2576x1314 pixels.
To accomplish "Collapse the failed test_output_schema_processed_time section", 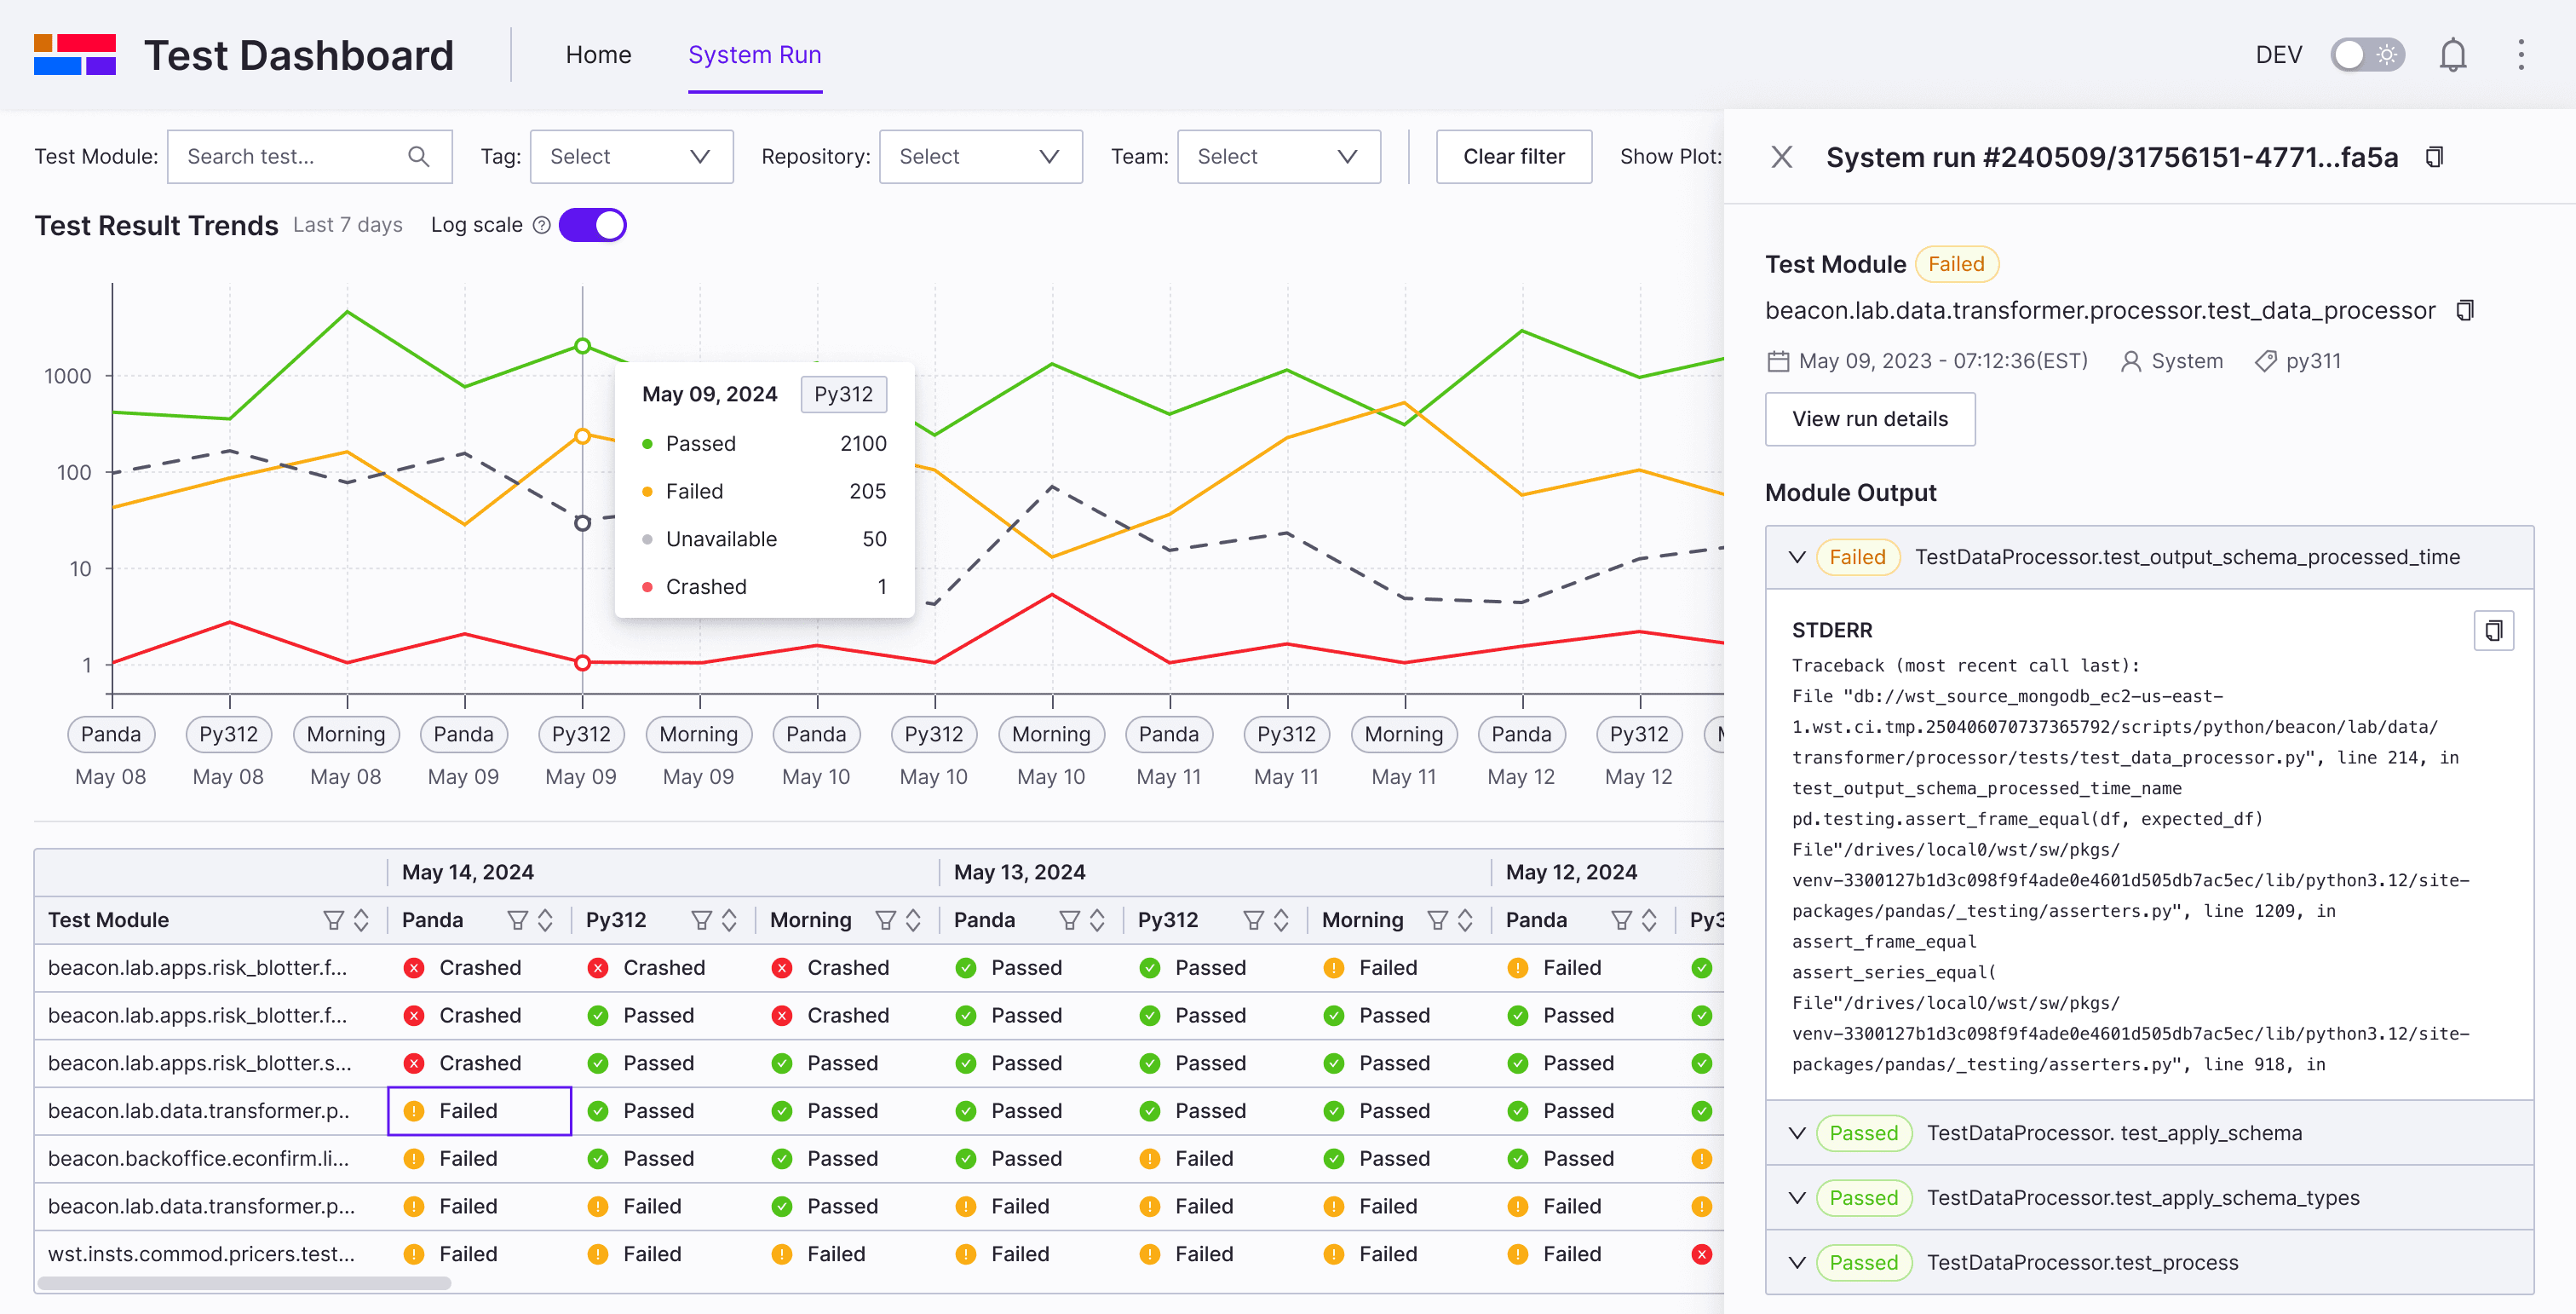I will point(1797,557).
